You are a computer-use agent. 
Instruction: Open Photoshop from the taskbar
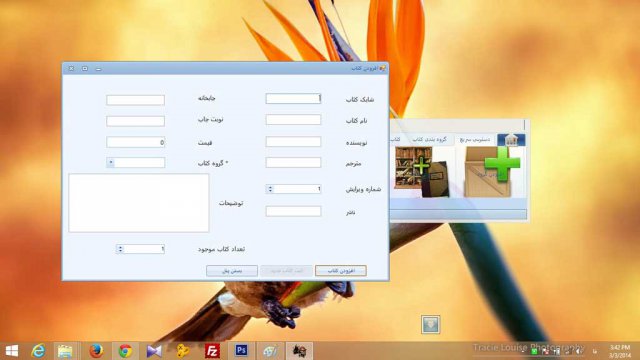click(241, 350)
